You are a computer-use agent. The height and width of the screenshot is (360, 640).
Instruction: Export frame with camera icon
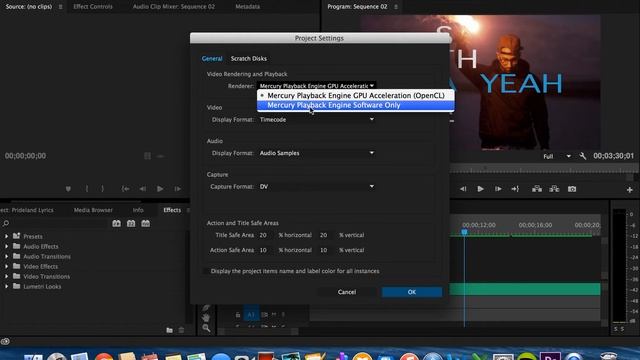[x=572, y=189]
